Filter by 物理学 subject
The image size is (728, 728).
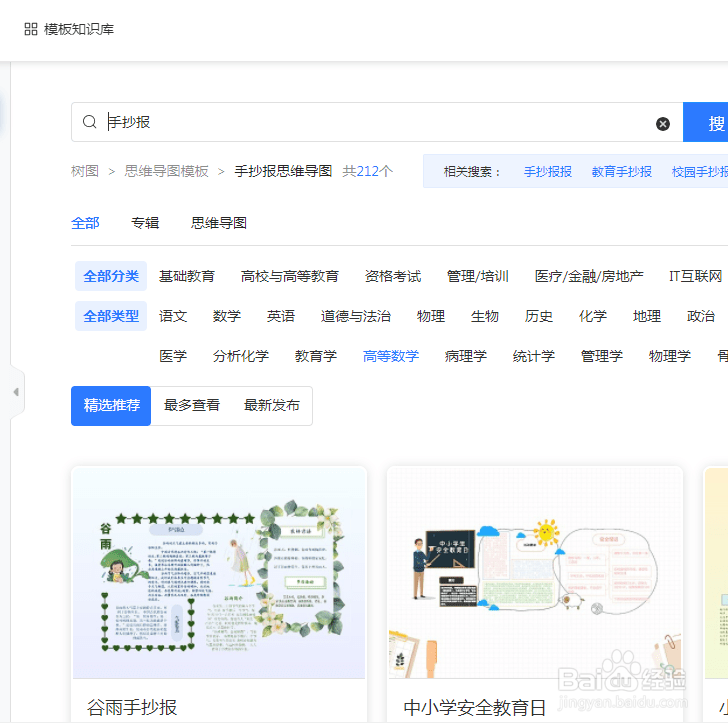point(670,356)
